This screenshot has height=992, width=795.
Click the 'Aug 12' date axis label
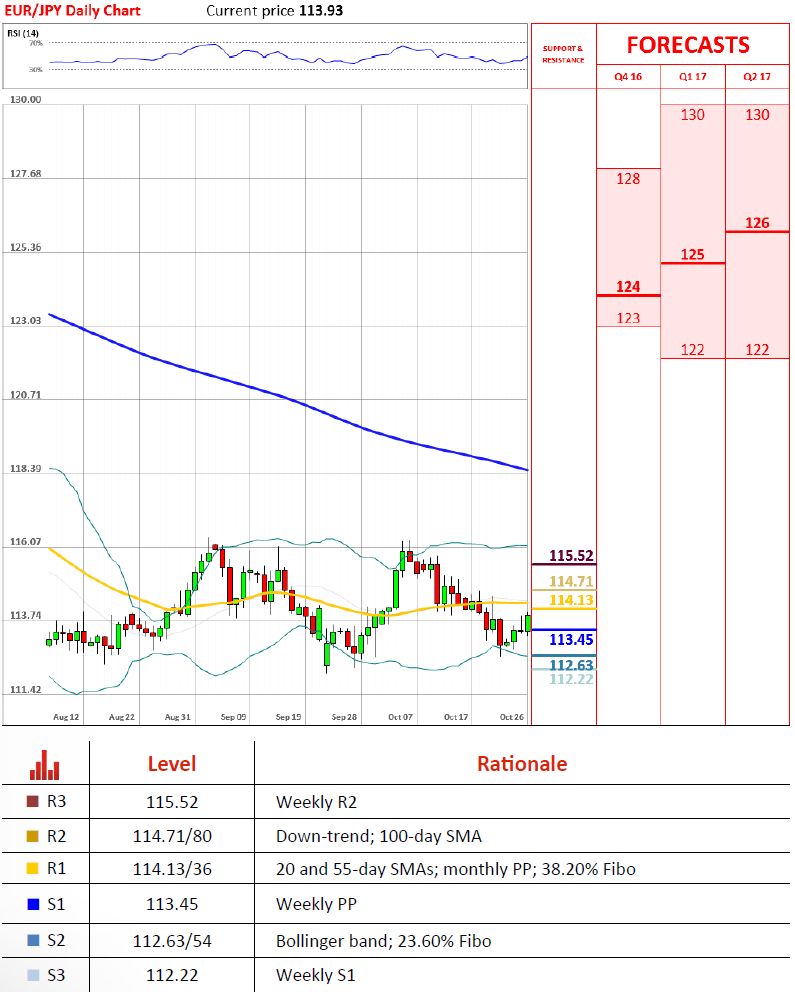pos(66,717)
